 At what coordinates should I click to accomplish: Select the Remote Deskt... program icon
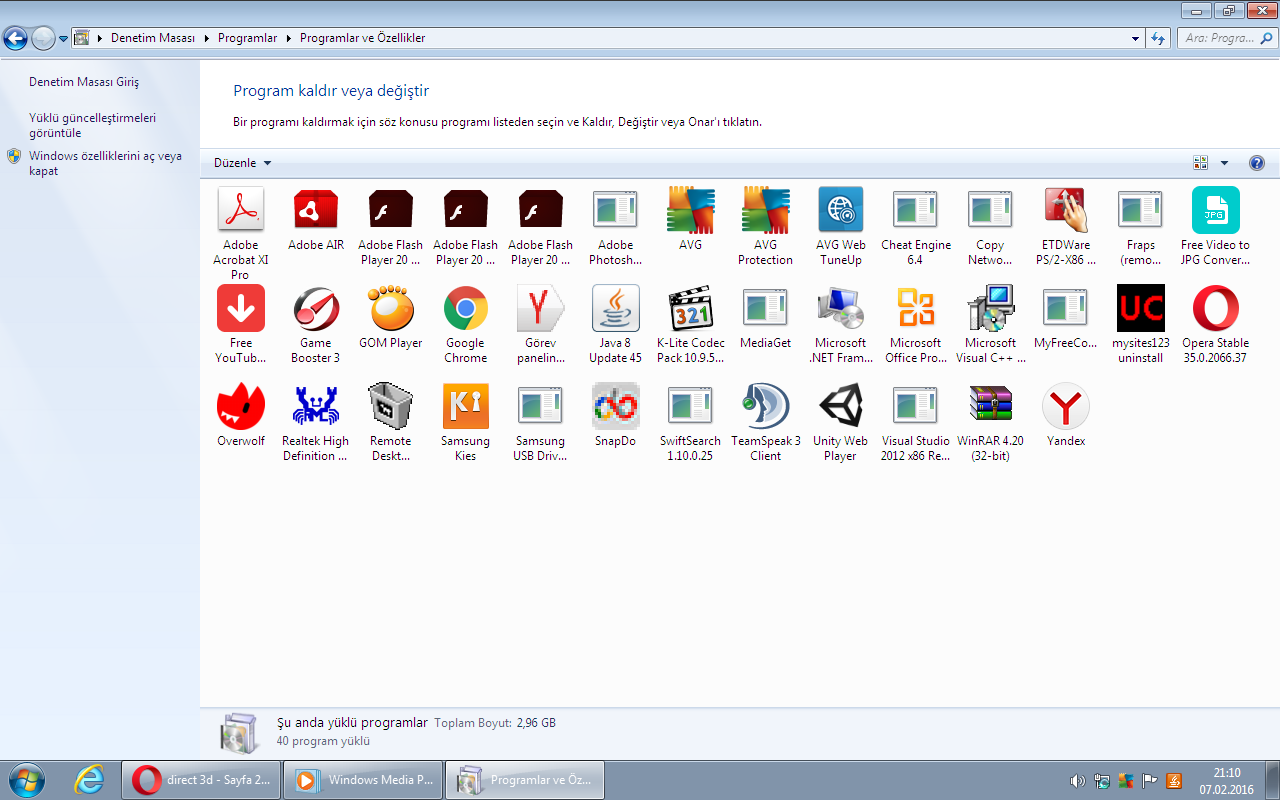[391, 406]
